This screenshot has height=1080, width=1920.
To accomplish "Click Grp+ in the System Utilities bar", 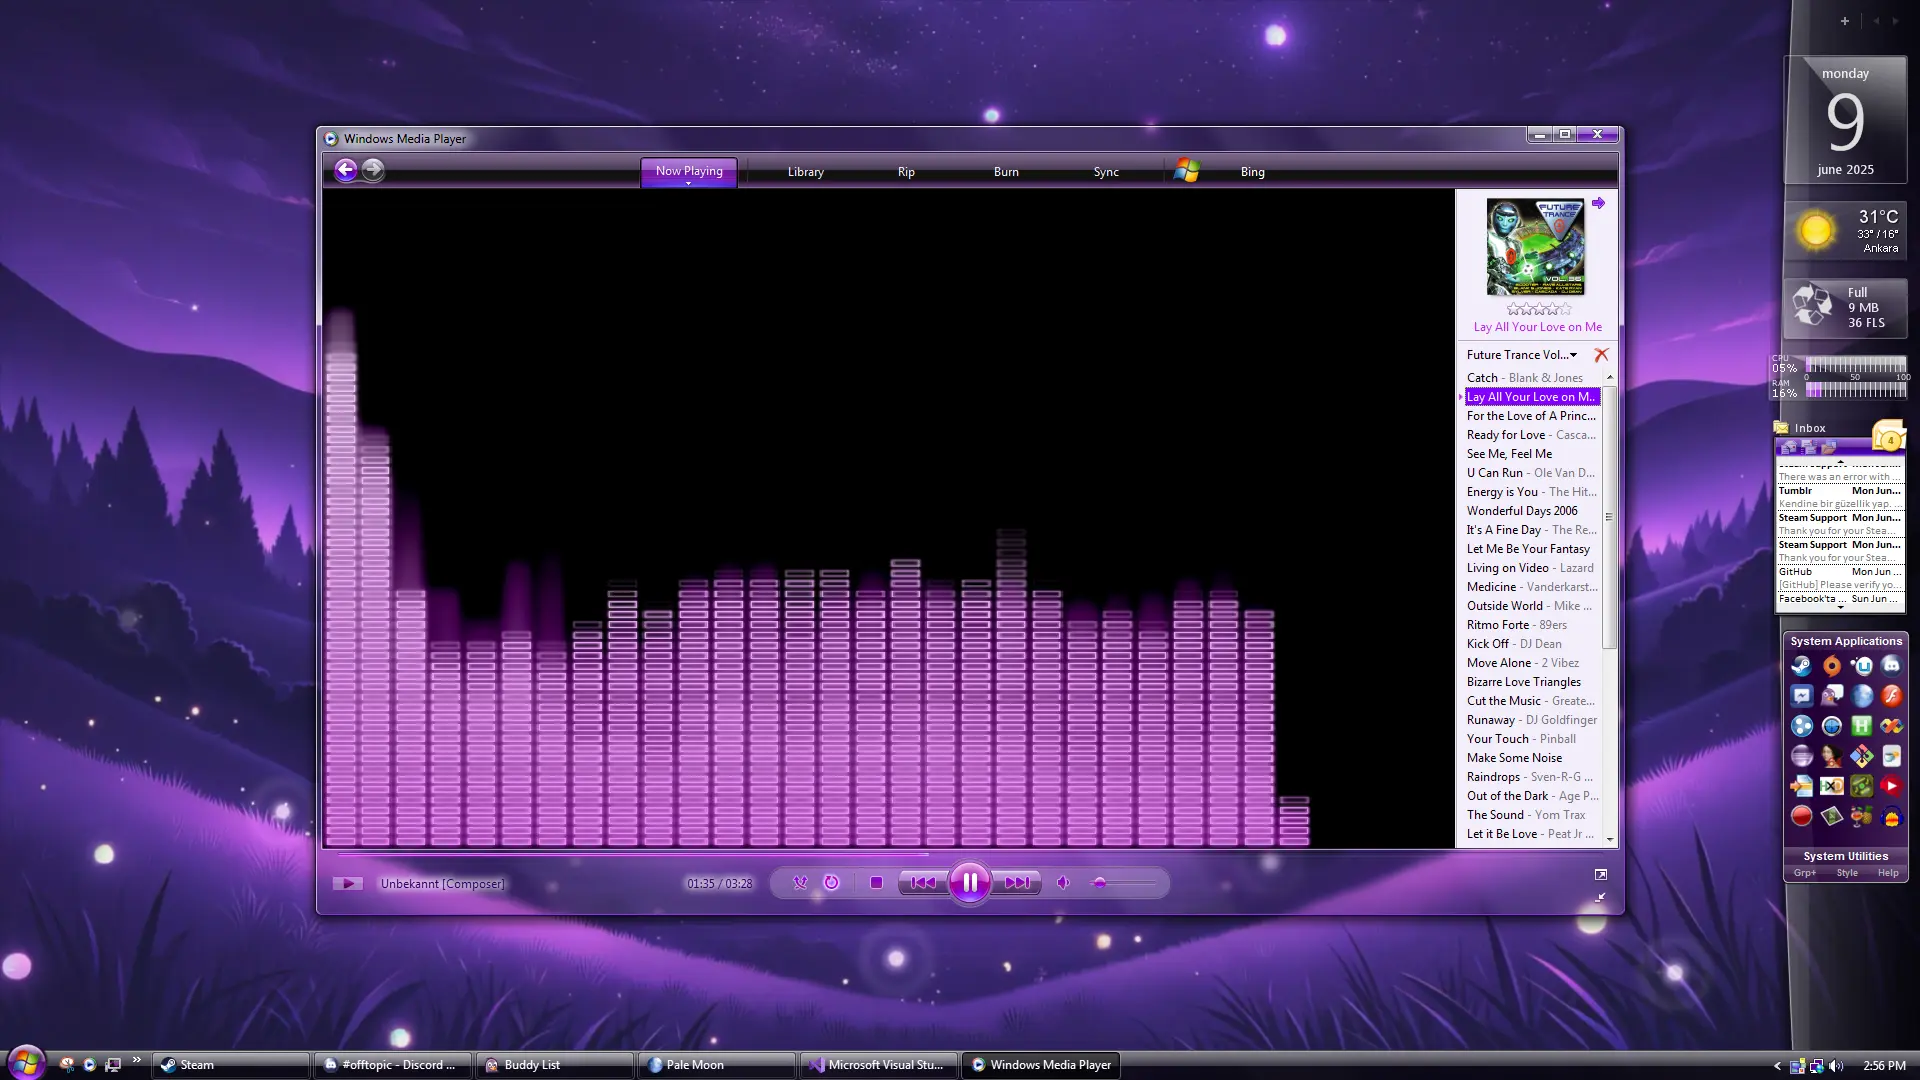I will tap(1805, 873).
